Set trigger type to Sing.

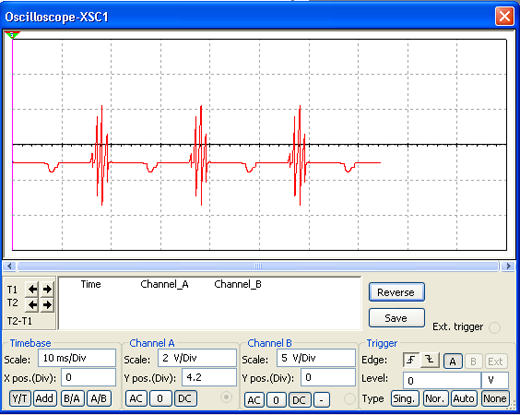404,398
